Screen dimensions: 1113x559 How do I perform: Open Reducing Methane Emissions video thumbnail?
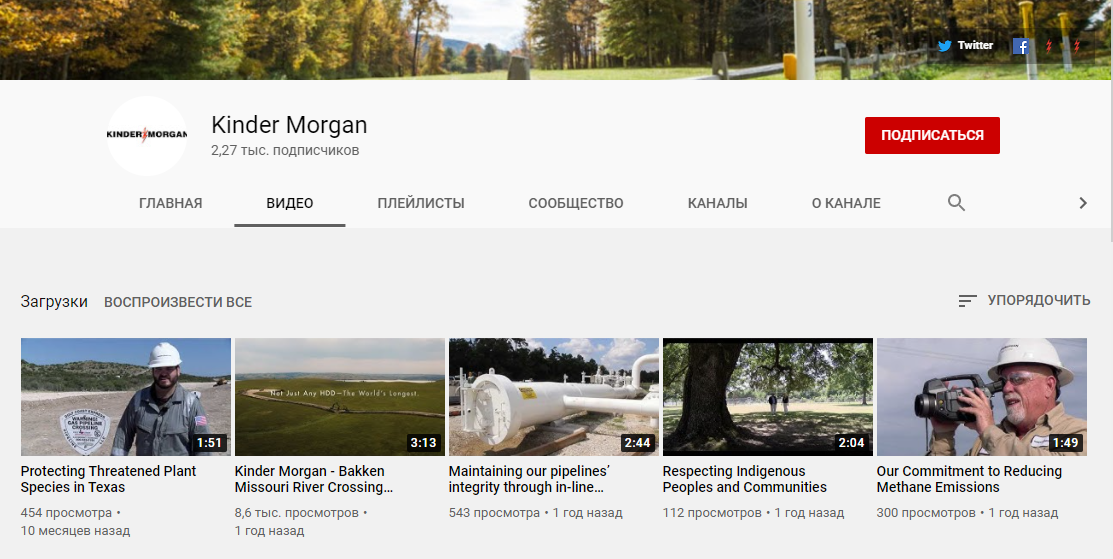coord(982,397)
